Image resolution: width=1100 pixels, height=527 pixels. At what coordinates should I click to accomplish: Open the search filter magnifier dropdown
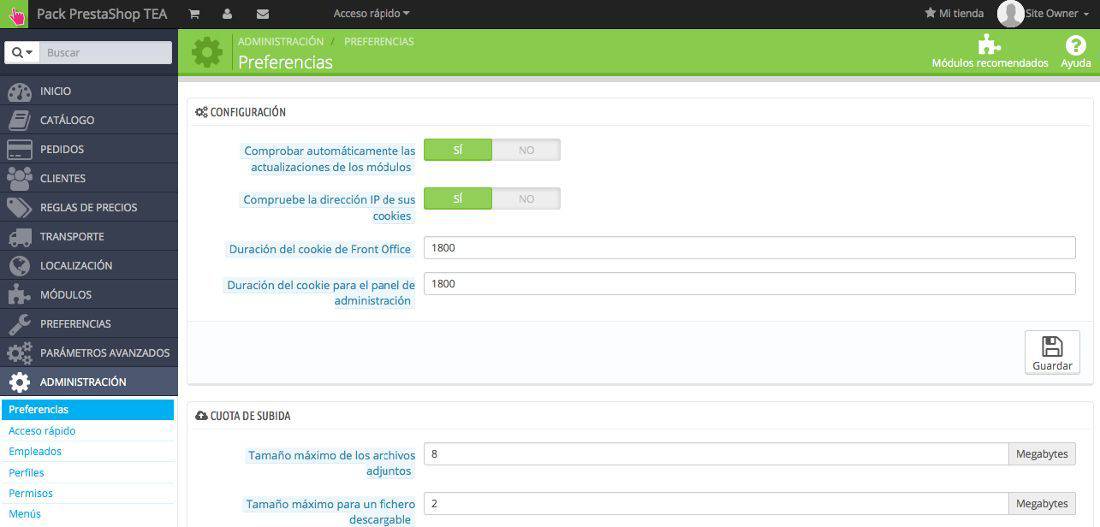pos(22,53)
